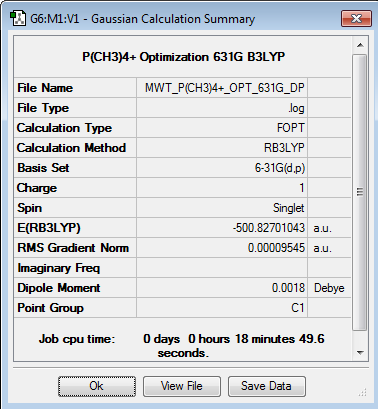Screen dimensions: 378x409
Task: Click the empty Imaginary Freq cell
Action: [x=222, y=268]
